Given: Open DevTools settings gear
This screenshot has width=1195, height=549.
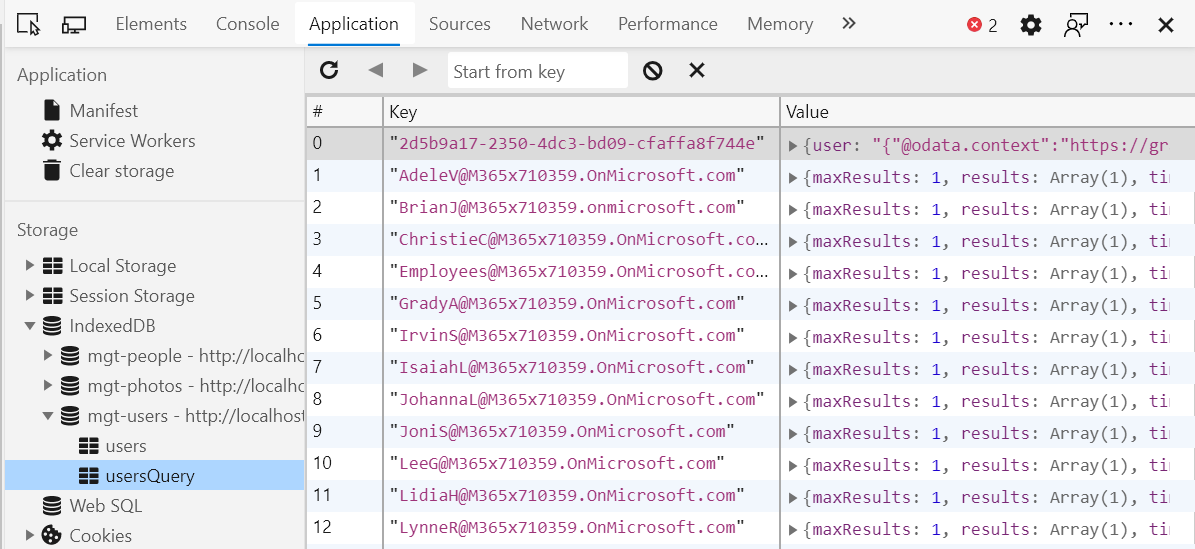Looking at the screenshot, I should coord(1030,25).
